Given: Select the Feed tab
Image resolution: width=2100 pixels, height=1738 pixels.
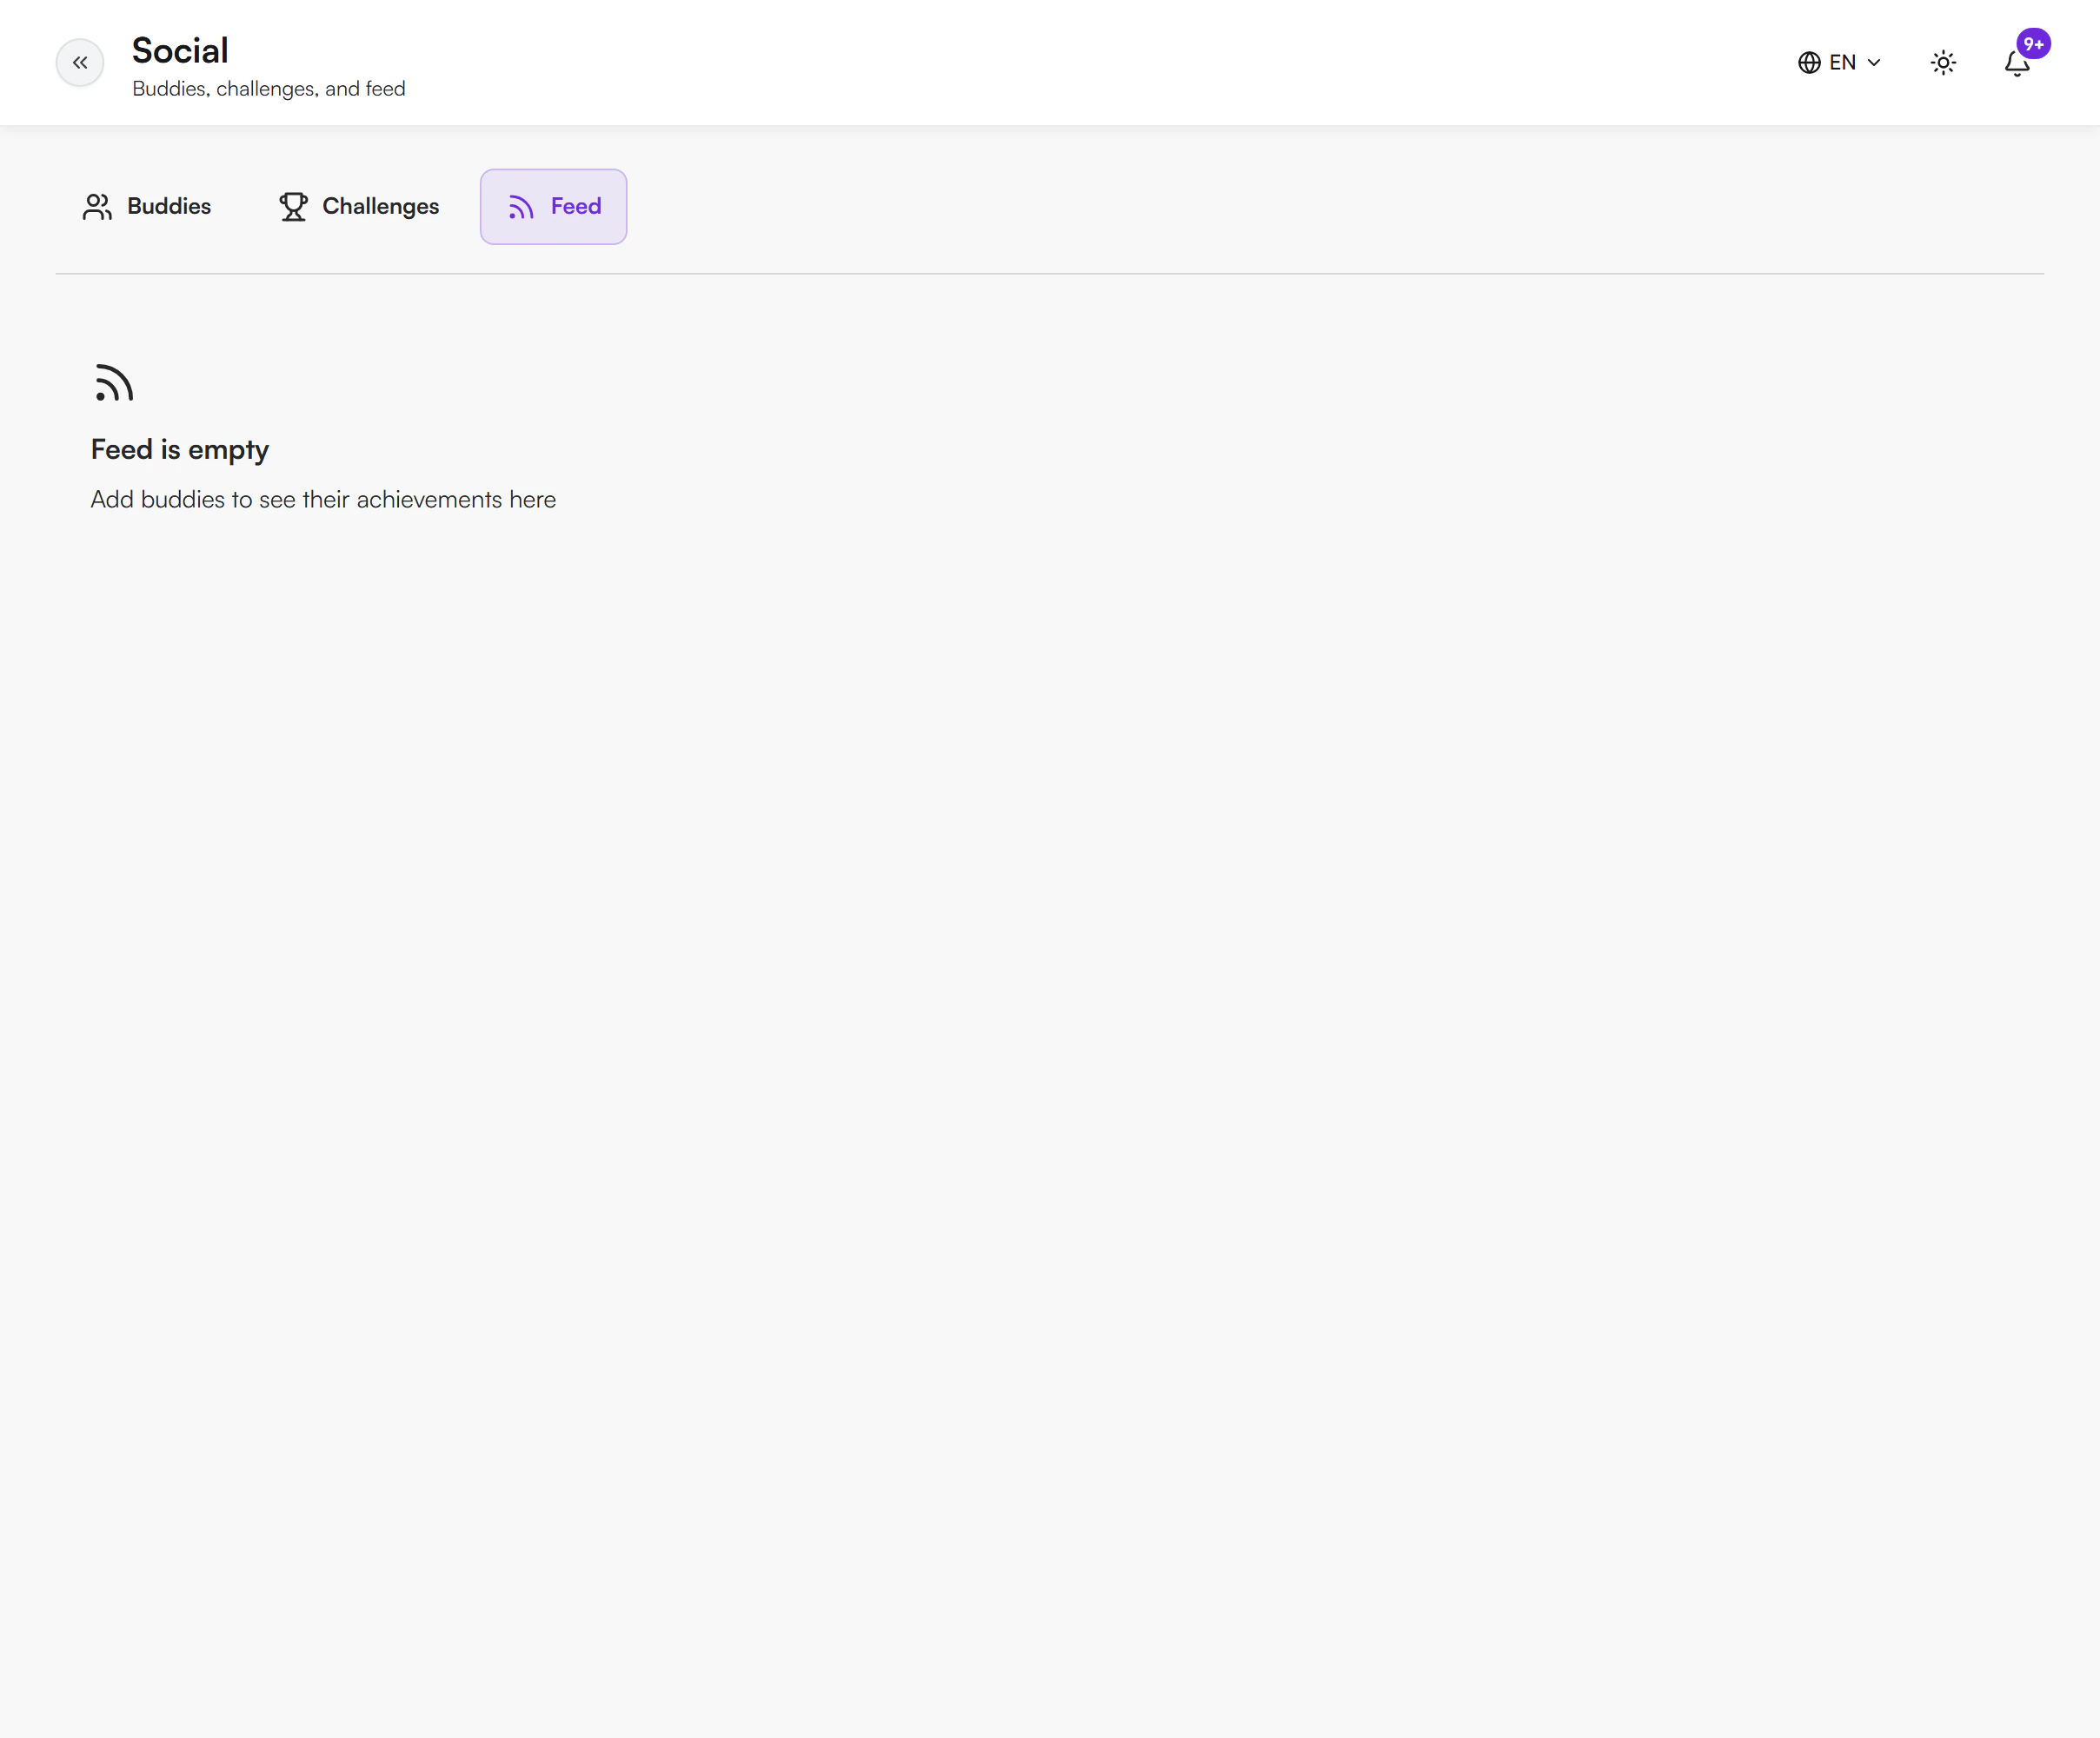Looking at the screenshot, I should click(553, 207).
